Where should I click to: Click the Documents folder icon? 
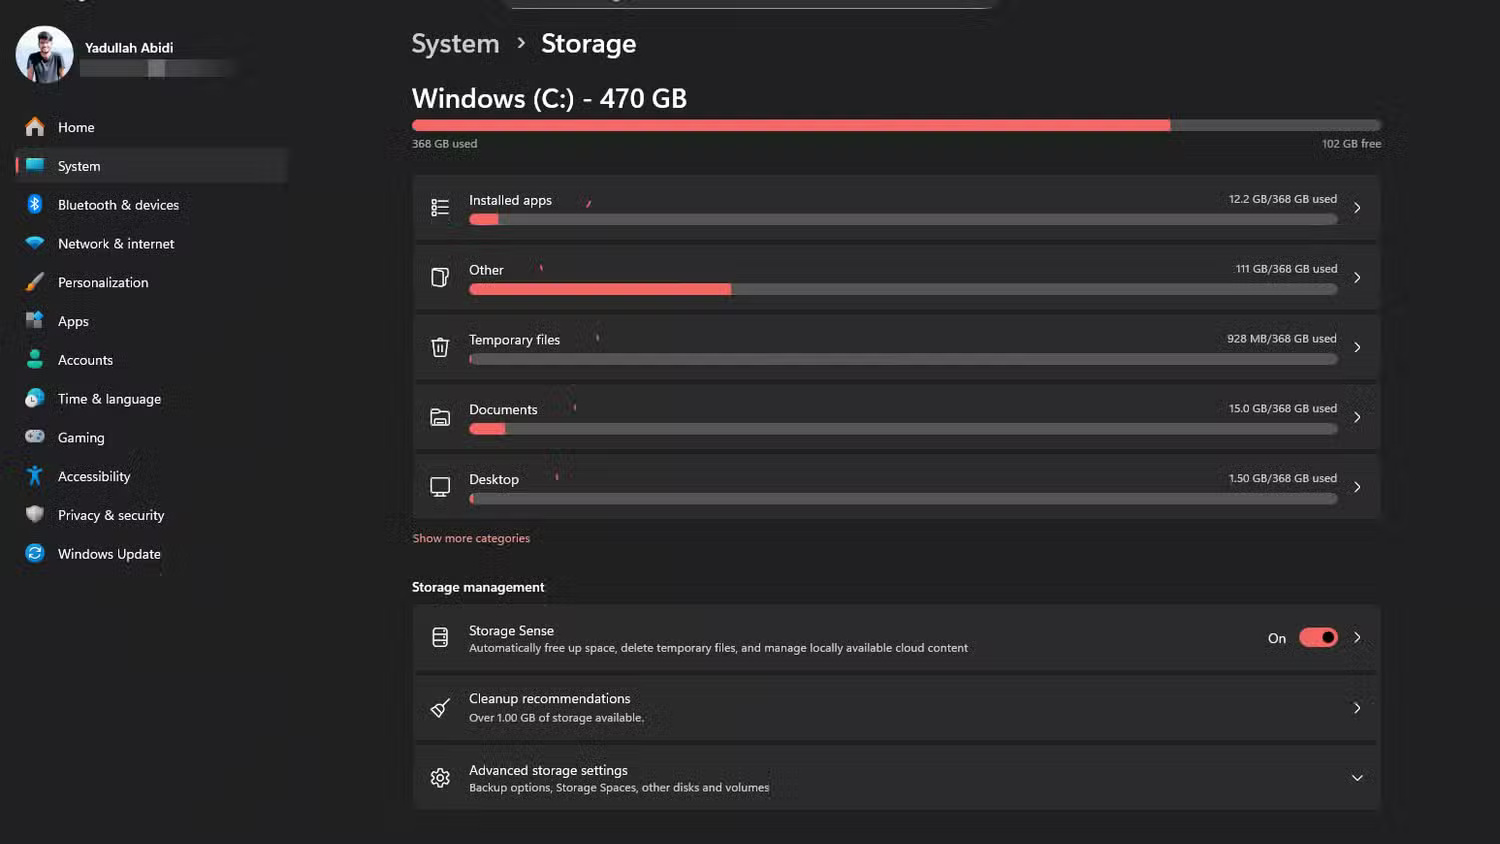click(x=440, y=417)
